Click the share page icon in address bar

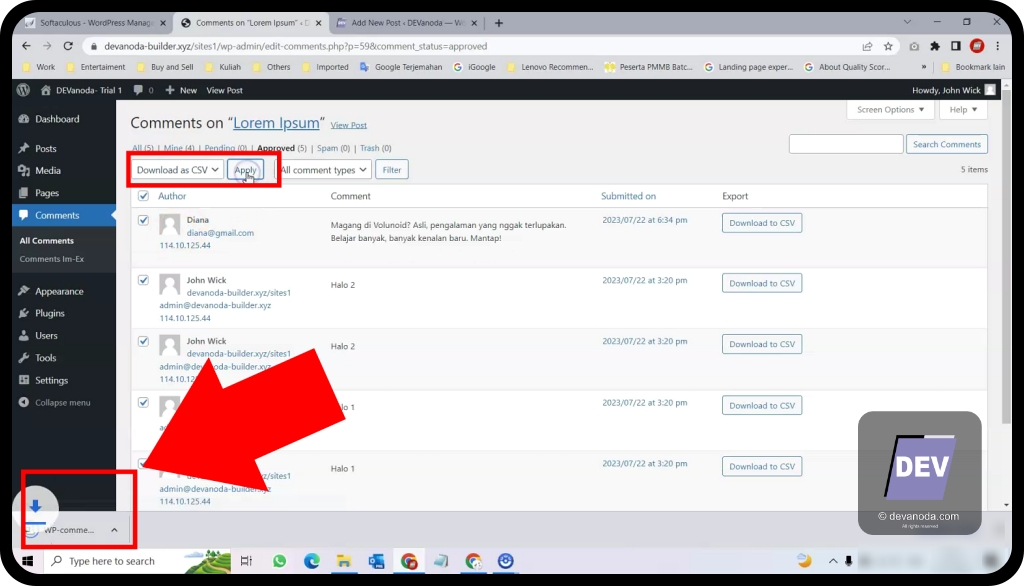pyautogui.click(x=867, y=46)
